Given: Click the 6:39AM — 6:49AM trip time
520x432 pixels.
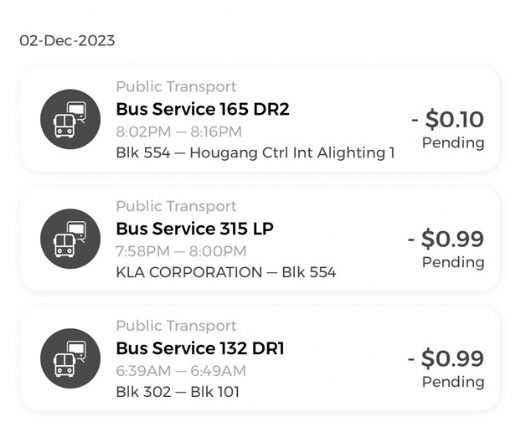Looking at the screenshot, I should click(181, 371).
